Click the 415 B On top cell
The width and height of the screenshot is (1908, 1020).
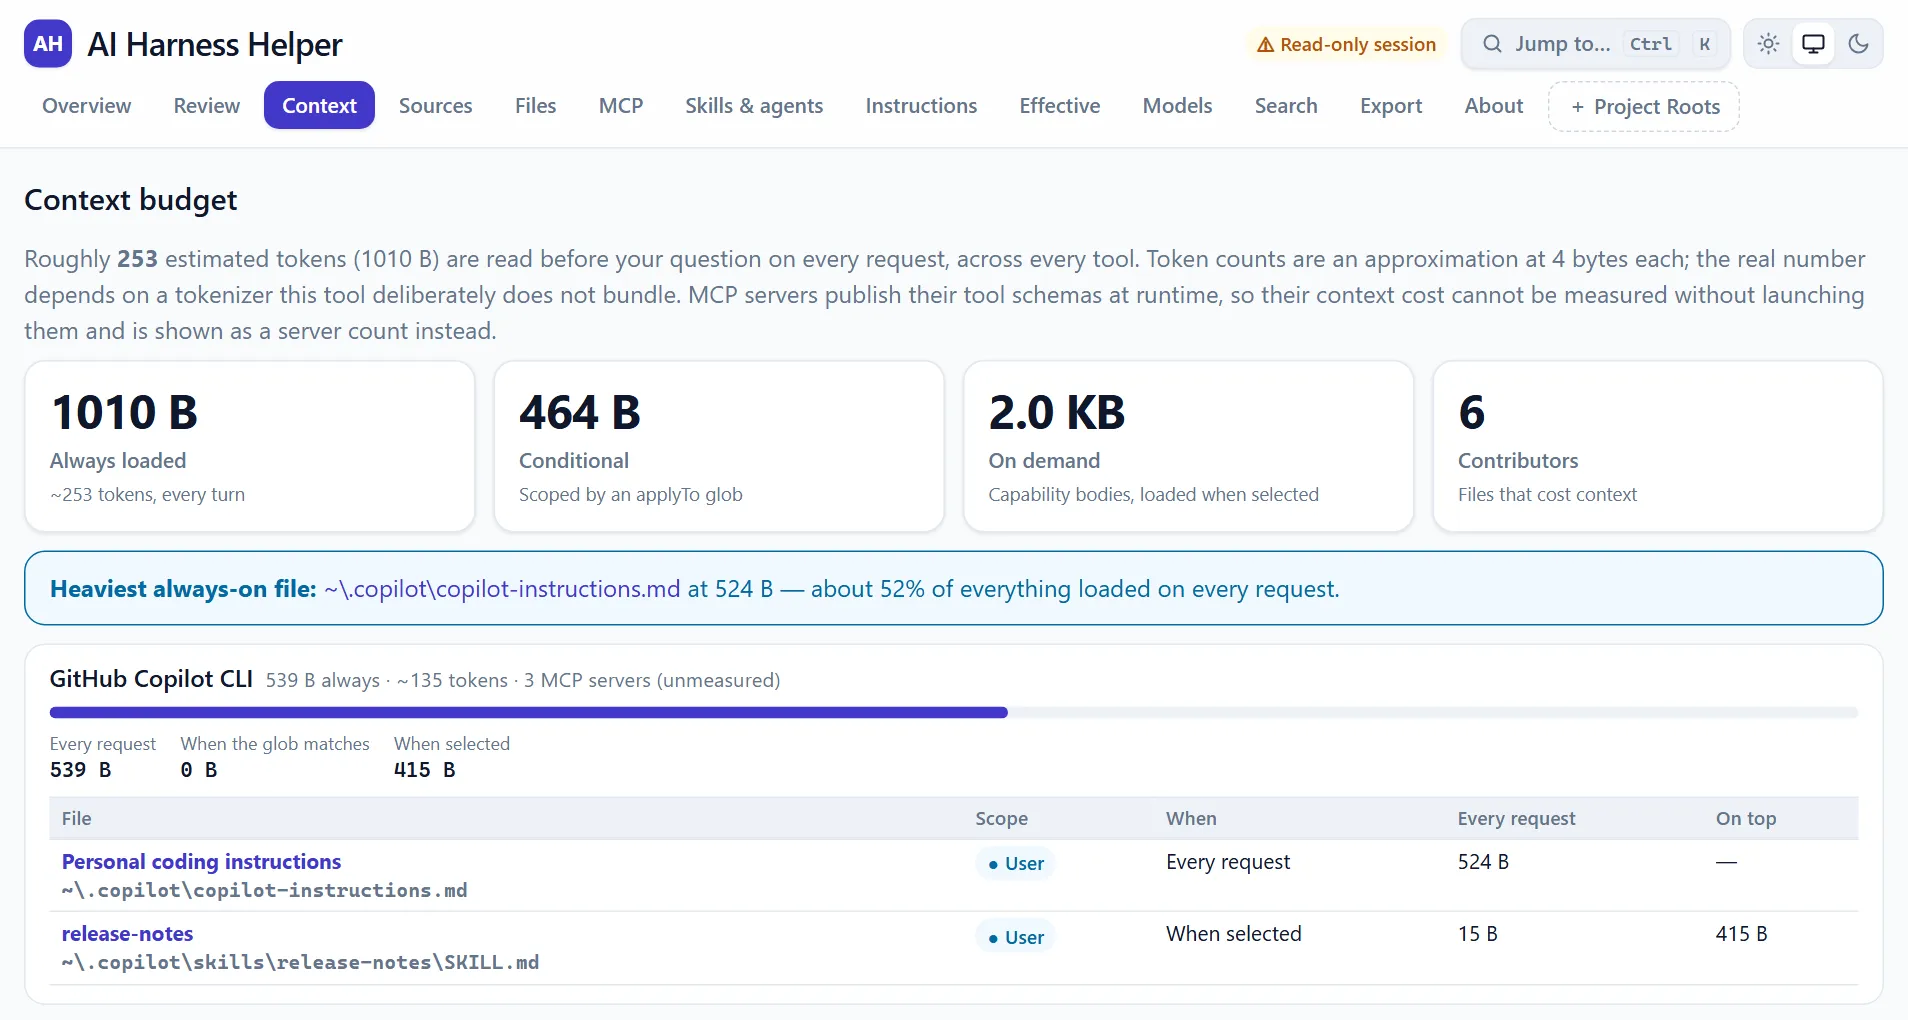[1741, 933]
